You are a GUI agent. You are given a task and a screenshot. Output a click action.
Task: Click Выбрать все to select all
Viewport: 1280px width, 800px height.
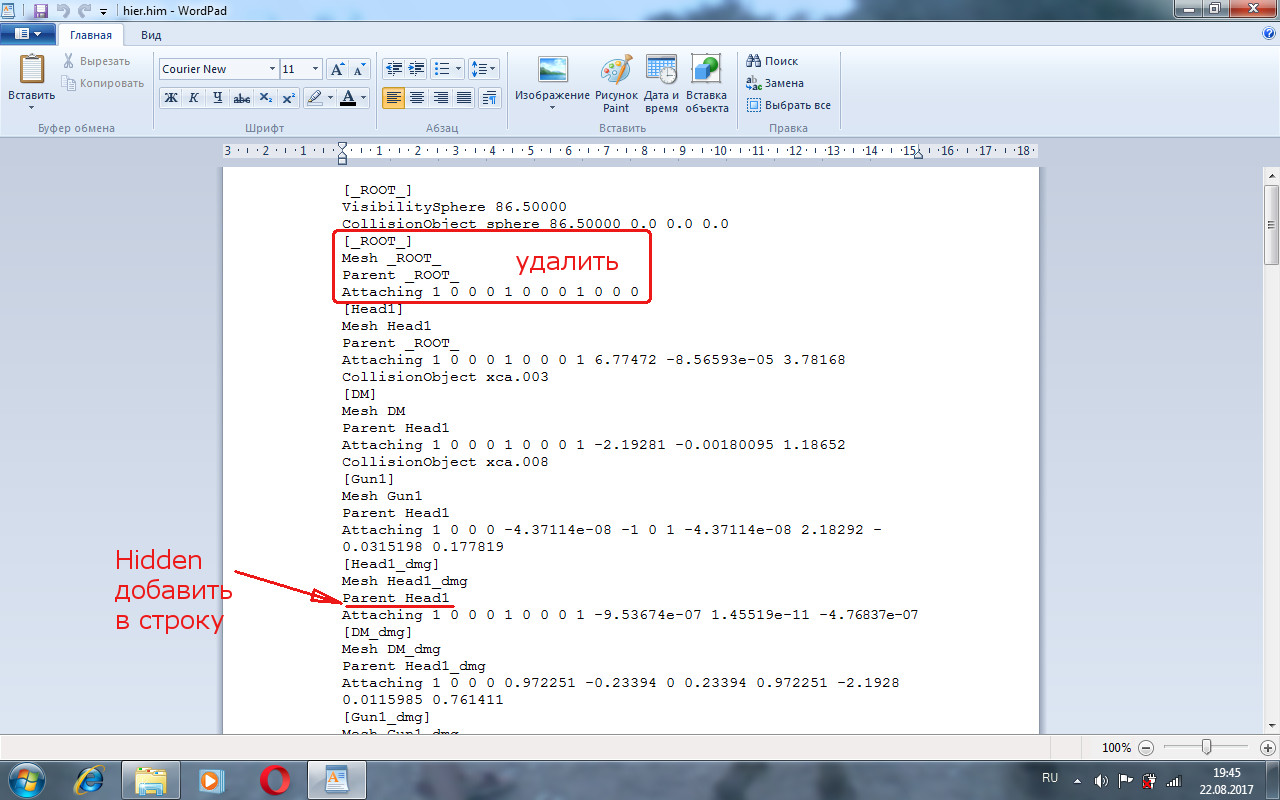click(788, 105)
